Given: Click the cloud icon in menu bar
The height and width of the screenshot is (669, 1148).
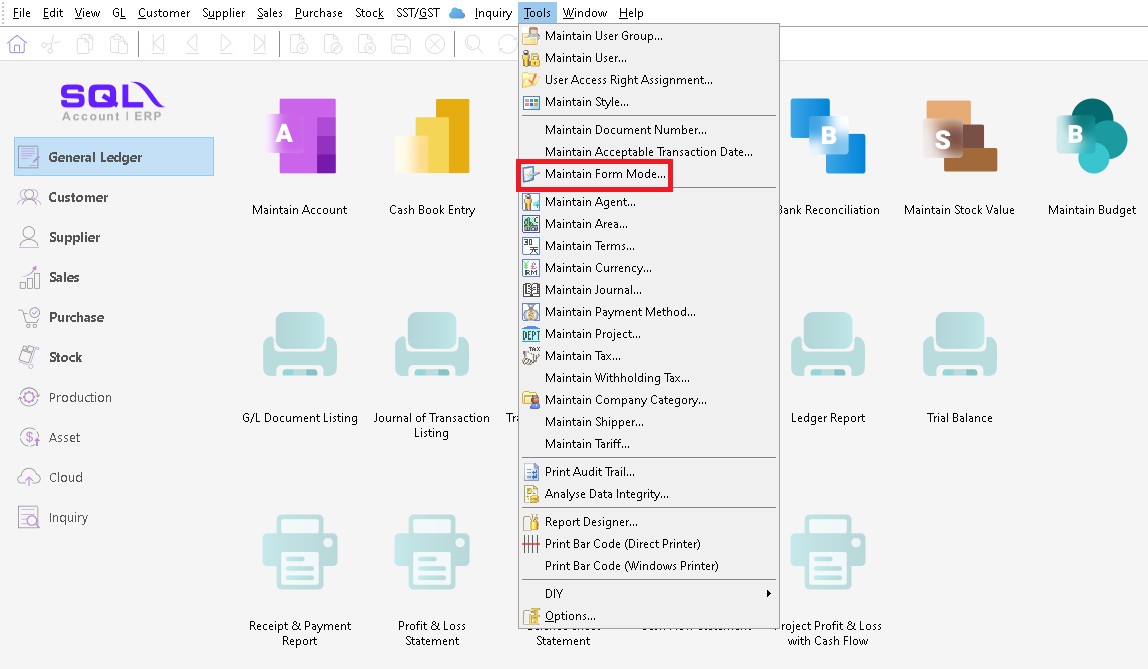Looking at the screenshot, I should [457, 13].
